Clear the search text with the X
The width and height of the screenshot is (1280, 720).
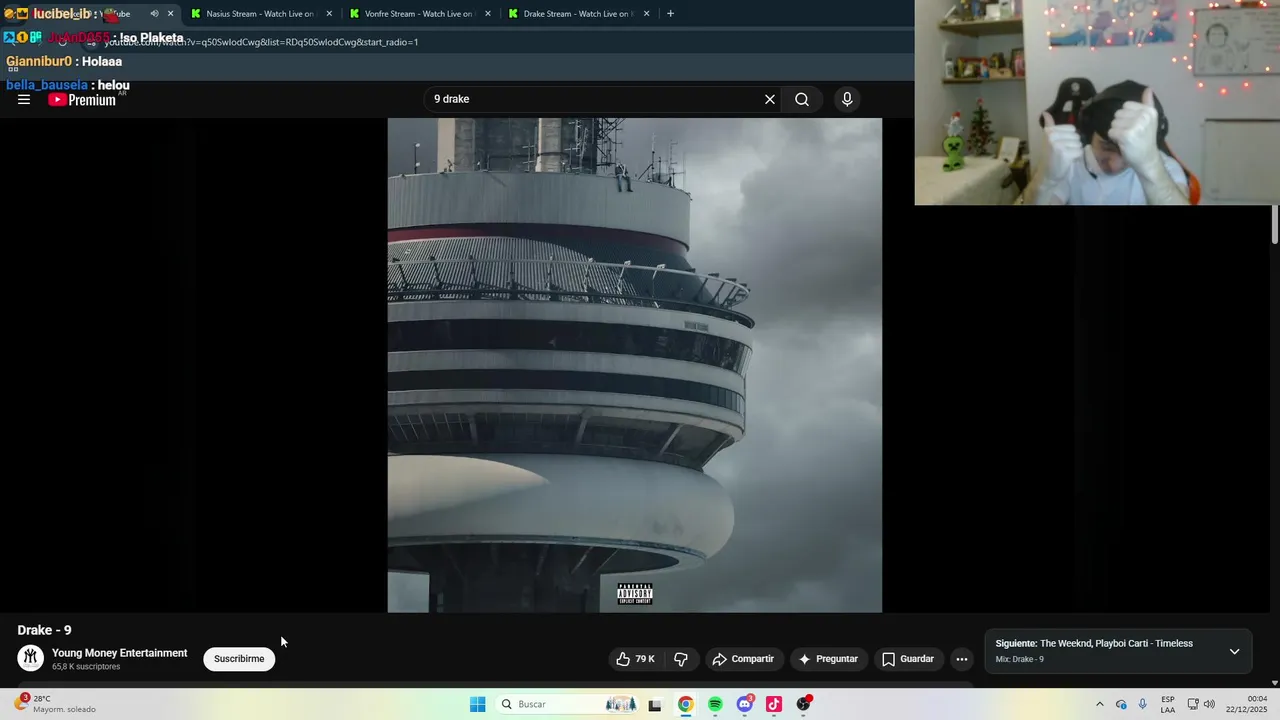point(770,99)
